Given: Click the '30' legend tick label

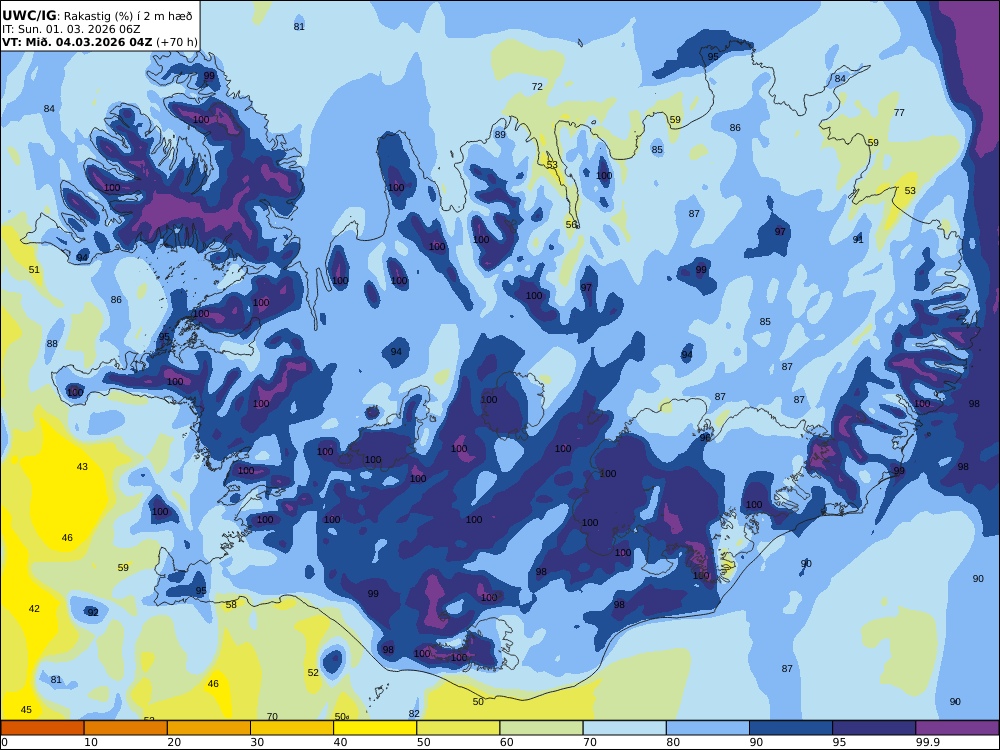Looking at the screenshot, I should [258, 742].
